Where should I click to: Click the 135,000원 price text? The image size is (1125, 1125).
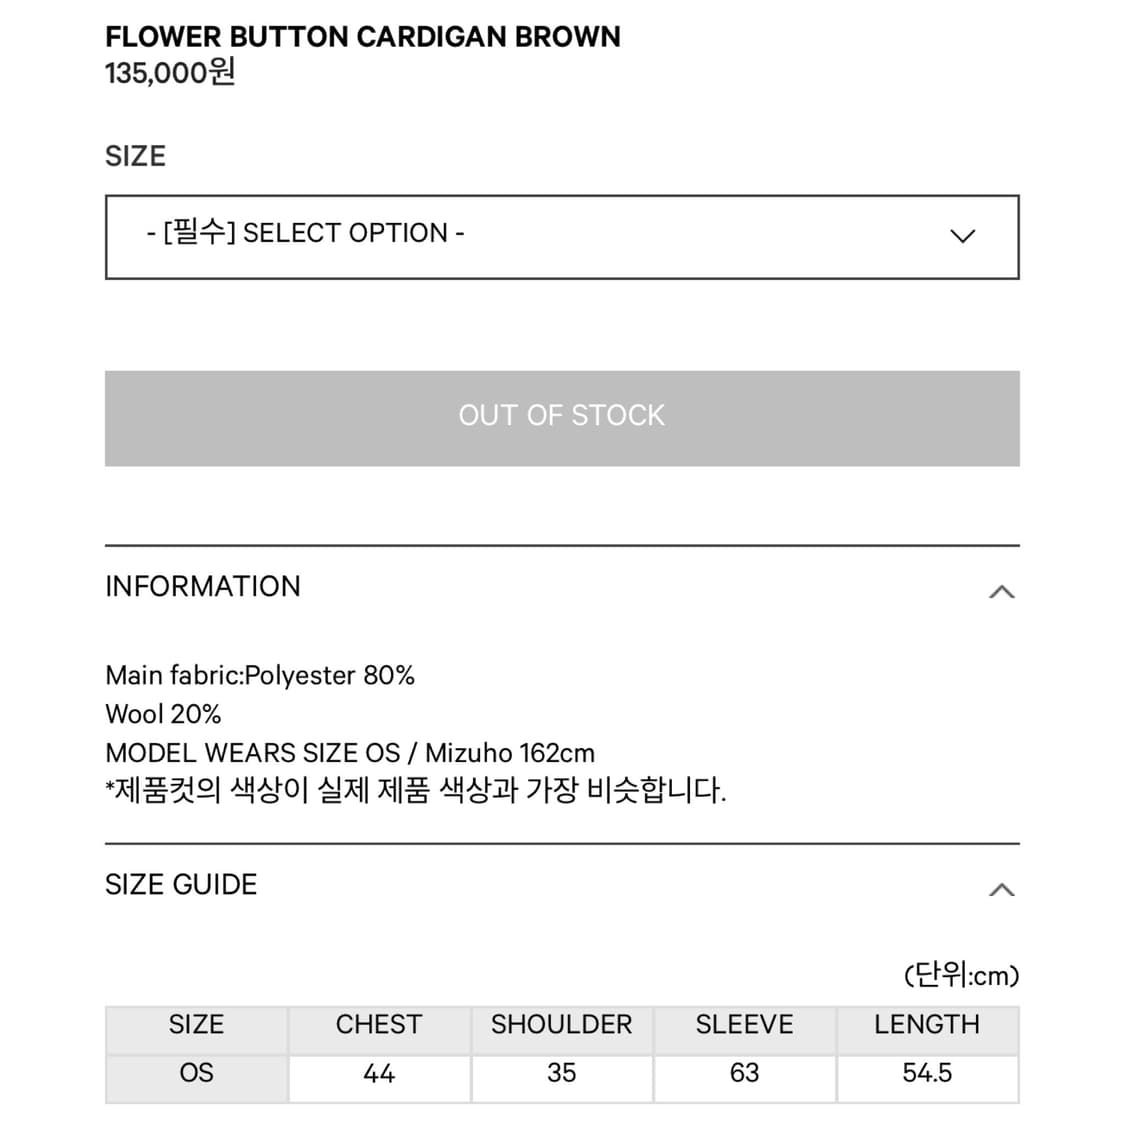coord(170,73)
